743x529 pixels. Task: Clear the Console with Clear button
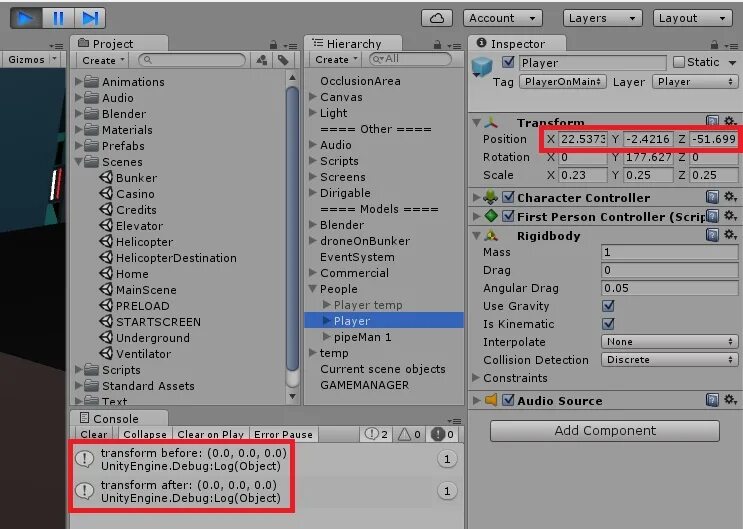94,434
